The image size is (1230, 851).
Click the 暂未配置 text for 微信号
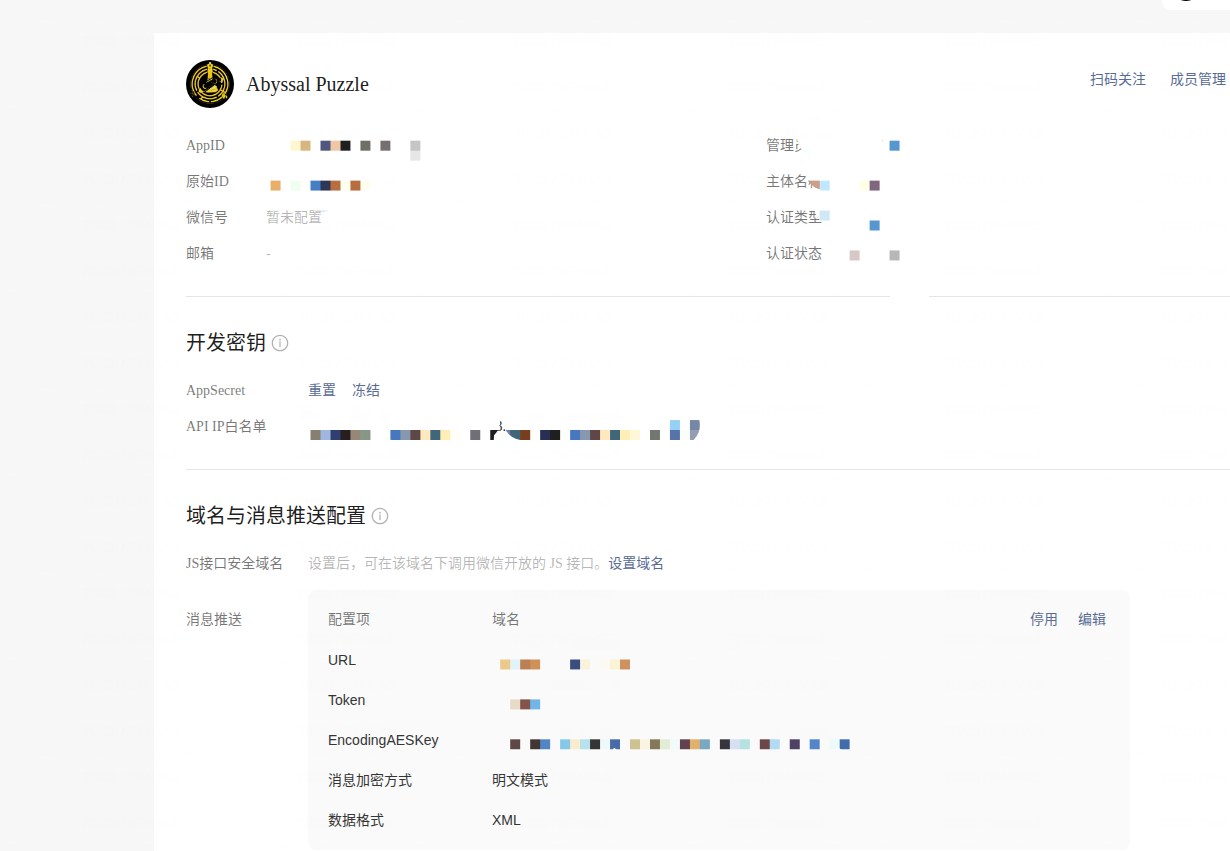294,218
